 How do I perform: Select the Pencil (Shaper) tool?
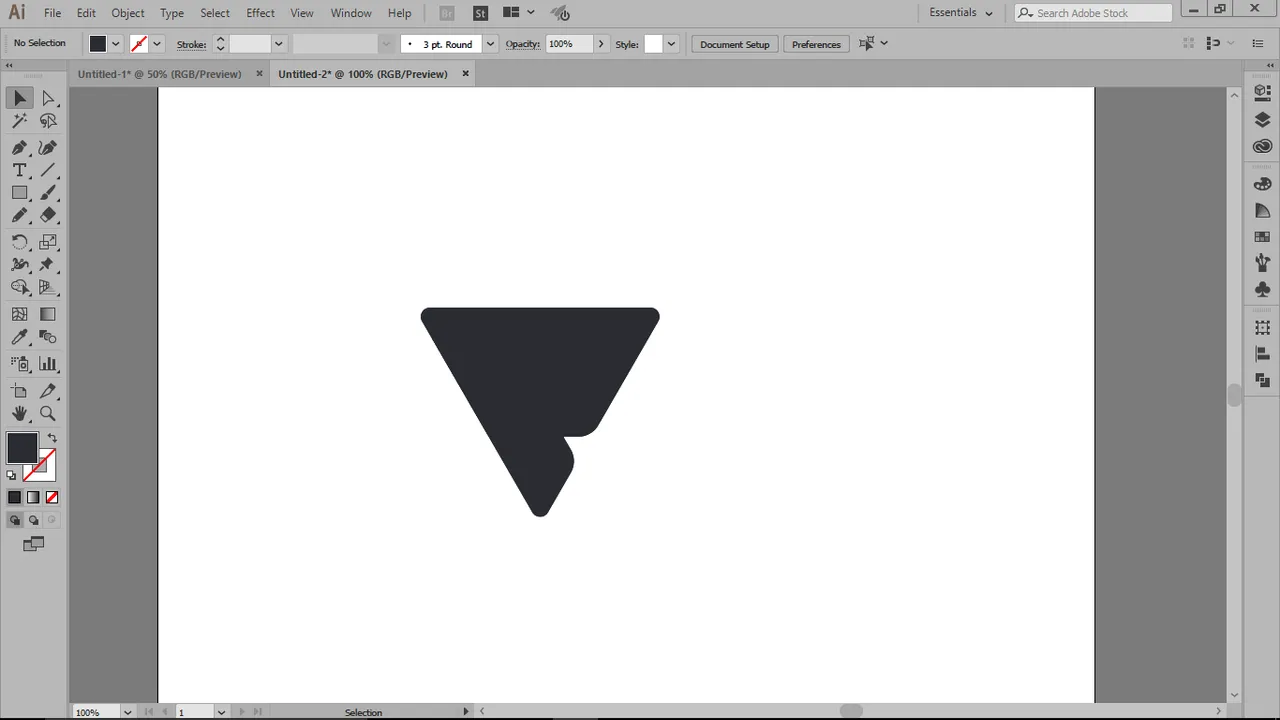(x=20, y=215)
